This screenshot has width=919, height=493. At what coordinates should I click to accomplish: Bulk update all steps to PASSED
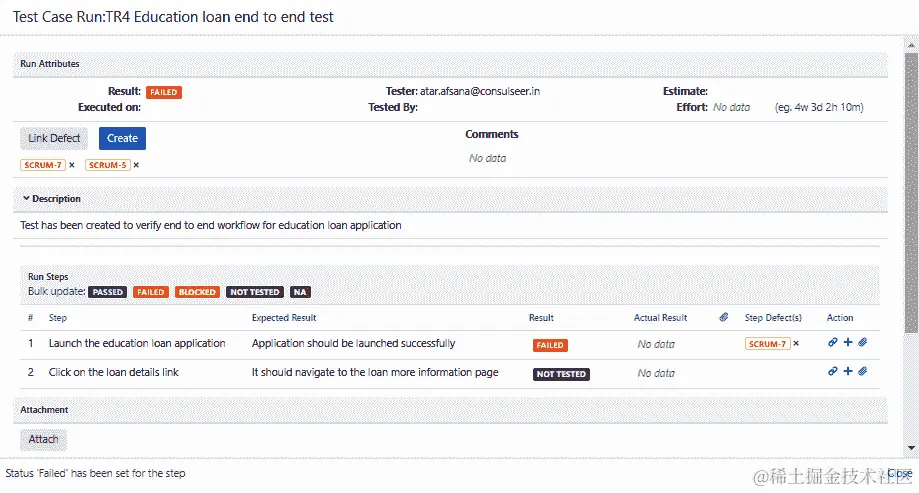[x=107, y=292]
